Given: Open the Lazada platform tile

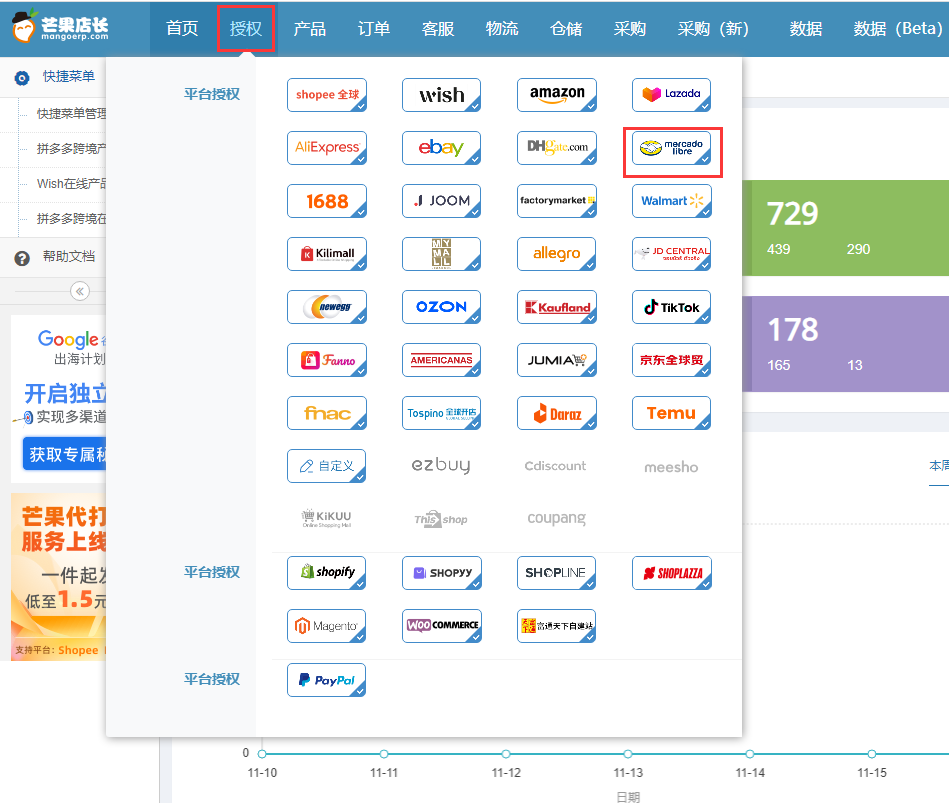Looking at the screenshot, I should tap(671, 95).
